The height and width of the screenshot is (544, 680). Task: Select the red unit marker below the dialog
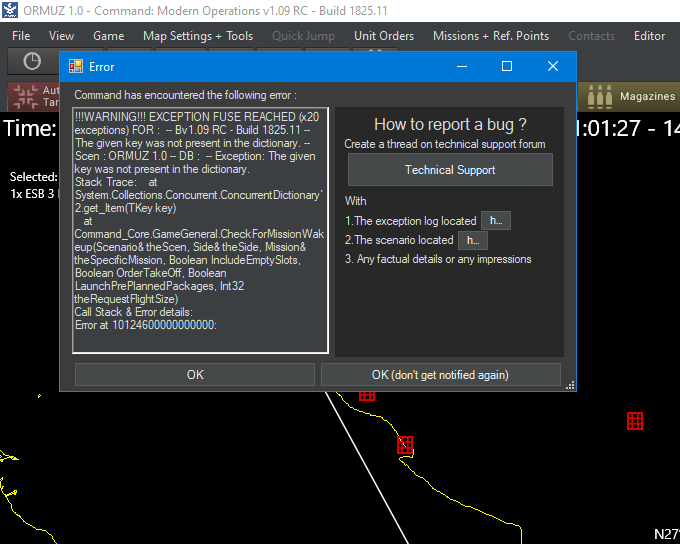[x=367, y=395]
